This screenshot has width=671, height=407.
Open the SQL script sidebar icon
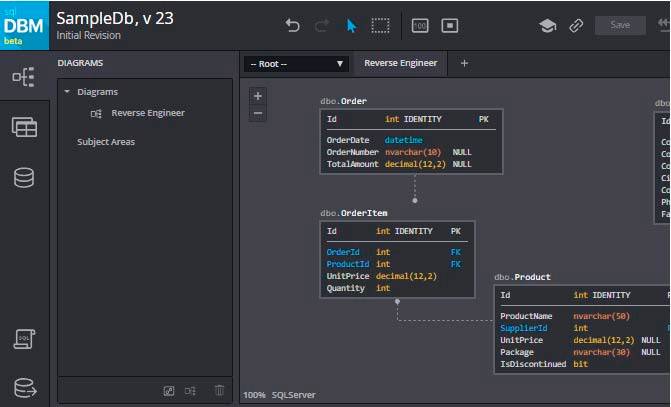tap(24, 339)
